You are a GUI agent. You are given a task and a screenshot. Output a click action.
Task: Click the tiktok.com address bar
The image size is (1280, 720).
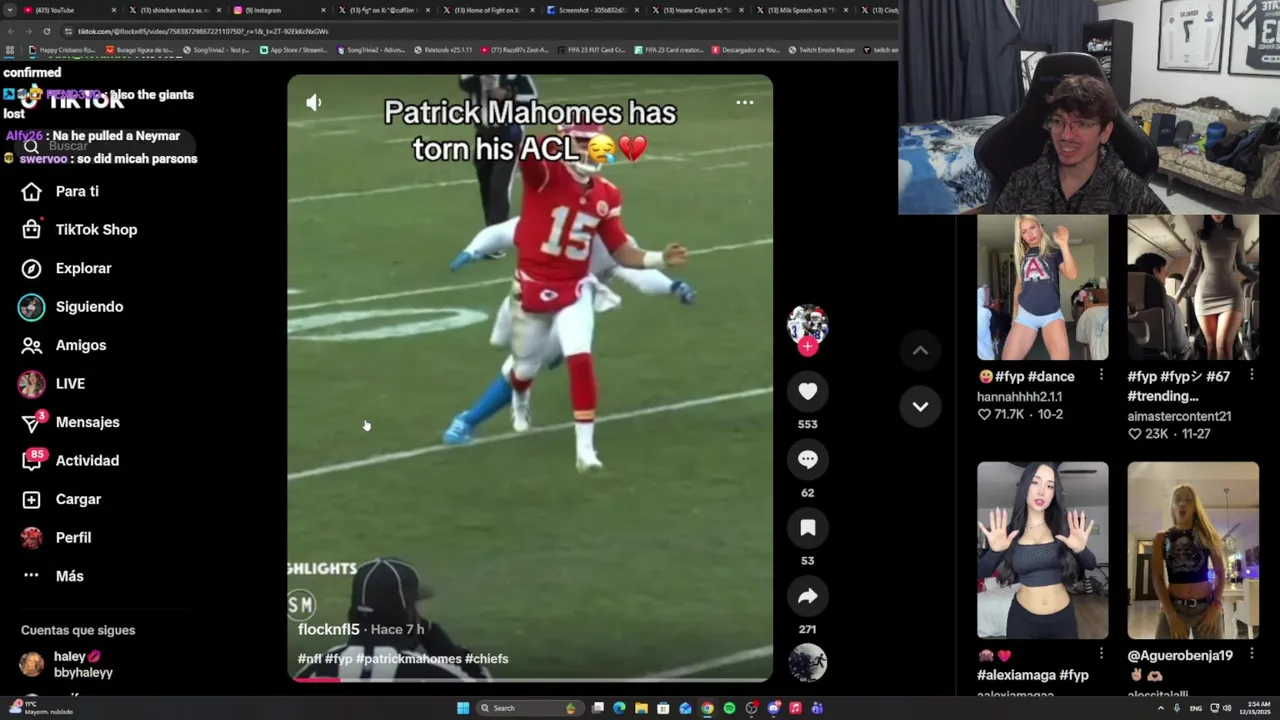coord(480,31)
